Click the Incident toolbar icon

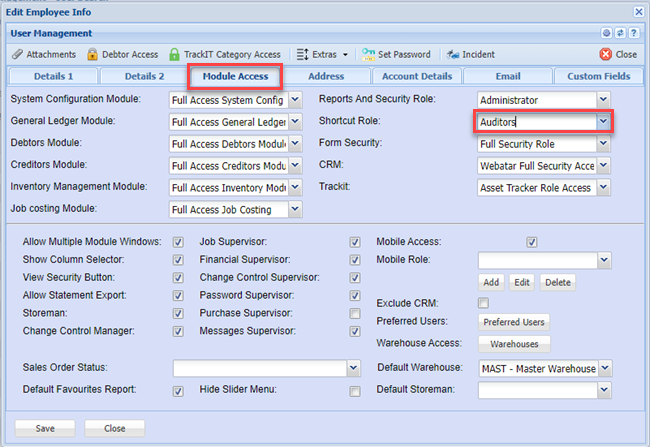pyautogui.click(x=453, y=54)
